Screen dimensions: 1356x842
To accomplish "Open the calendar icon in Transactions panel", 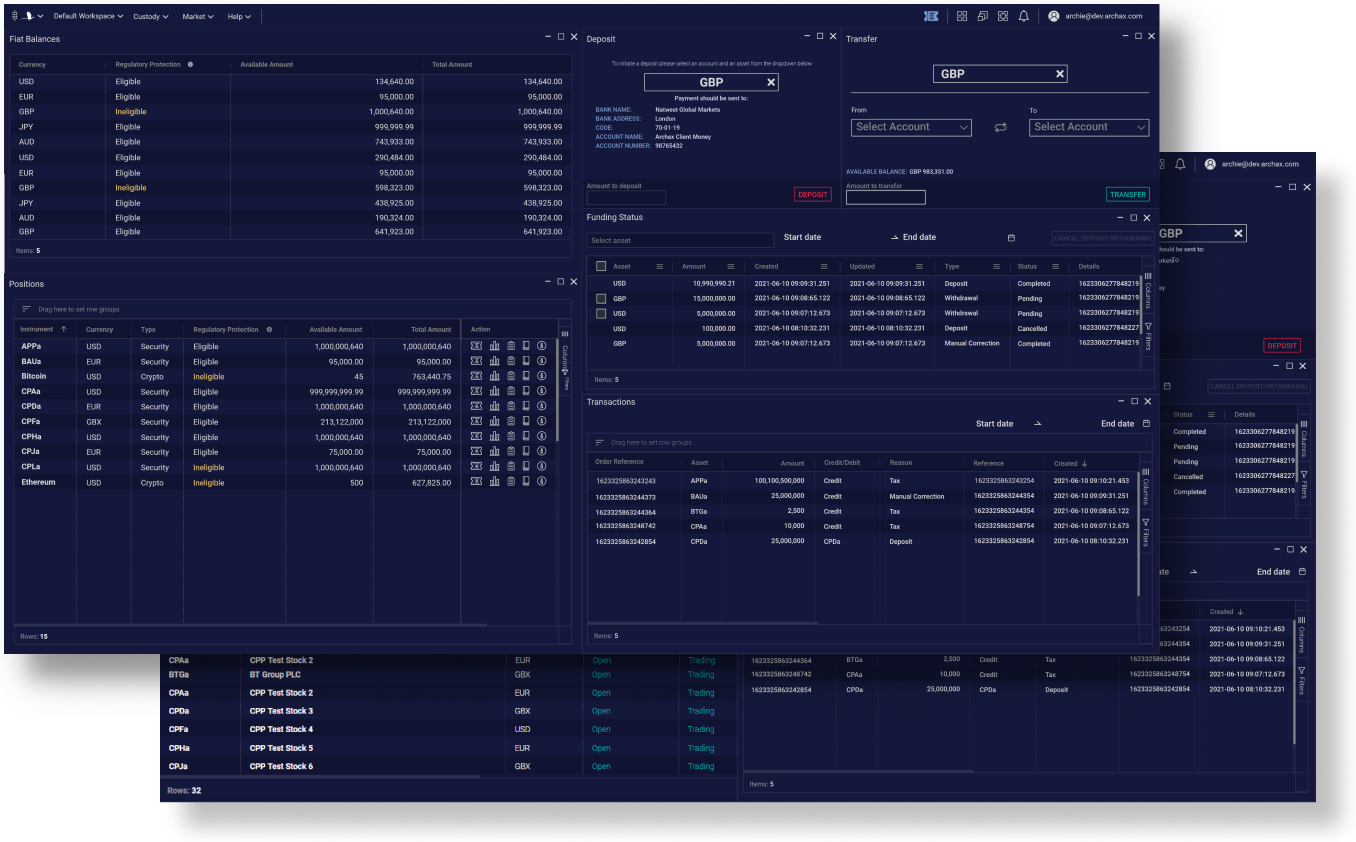I will (x=1146, y=424).
